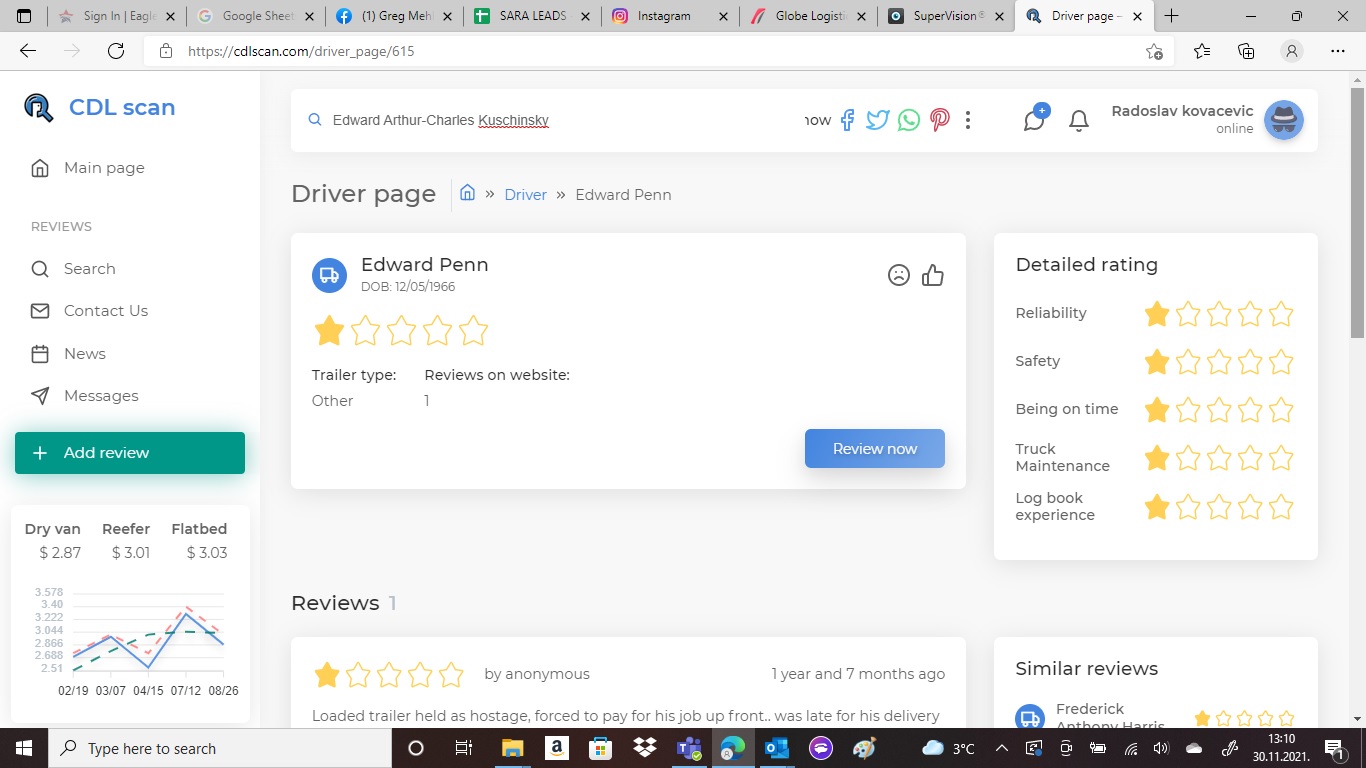The height and width of the screenshot is (768, 1366).
Task: Switch to the Instagram browser tab
Action: (665, 16)
